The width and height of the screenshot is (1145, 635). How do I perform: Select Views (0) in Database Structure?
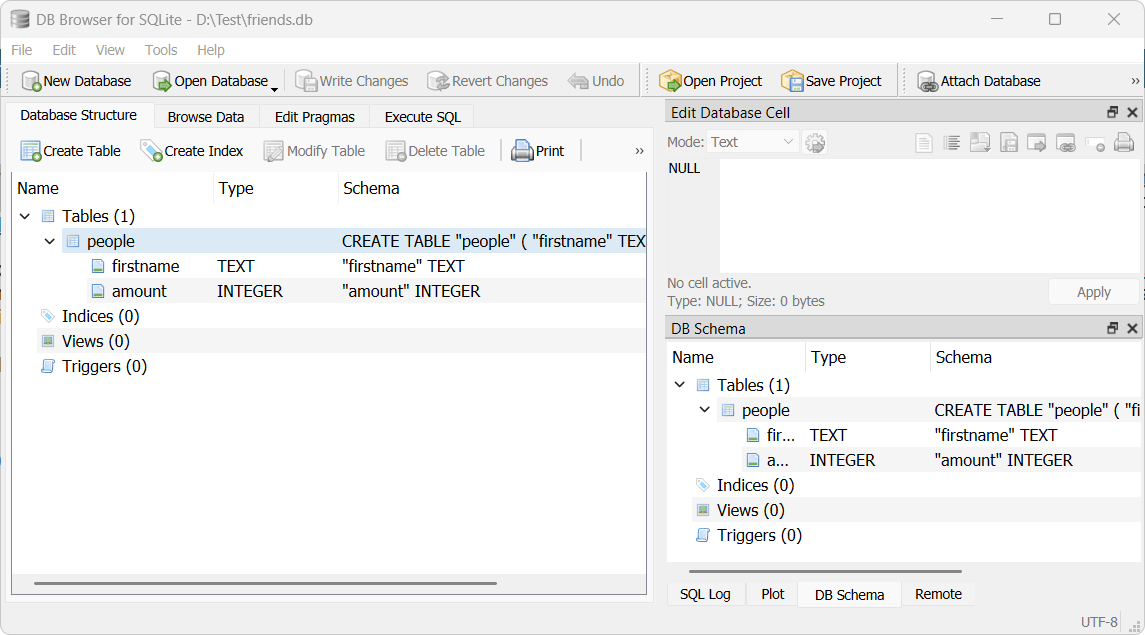96,341
